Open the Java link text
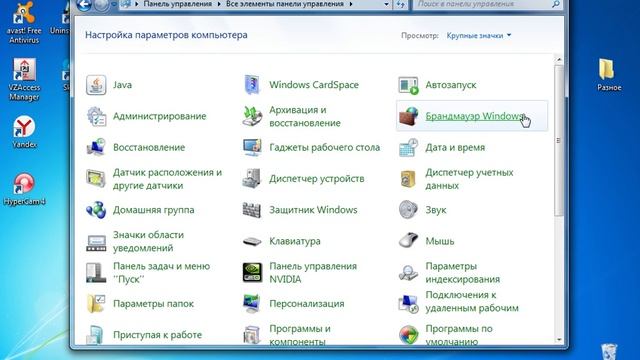The width and height of the screenshot is (640, 360). pos(122,85)
